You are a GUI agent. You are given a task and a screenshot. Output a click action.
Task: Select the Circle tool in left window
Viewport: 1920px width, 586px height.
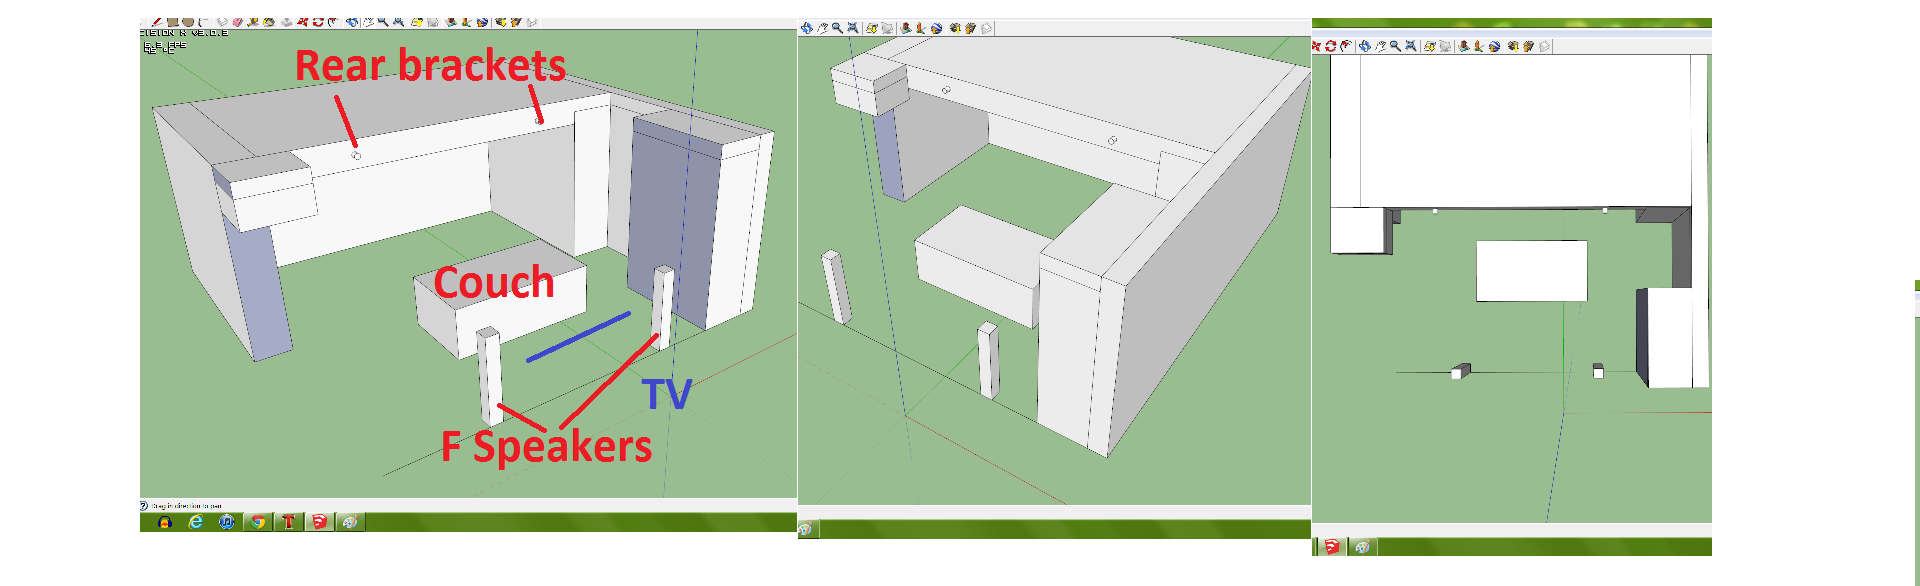(188, 22)
